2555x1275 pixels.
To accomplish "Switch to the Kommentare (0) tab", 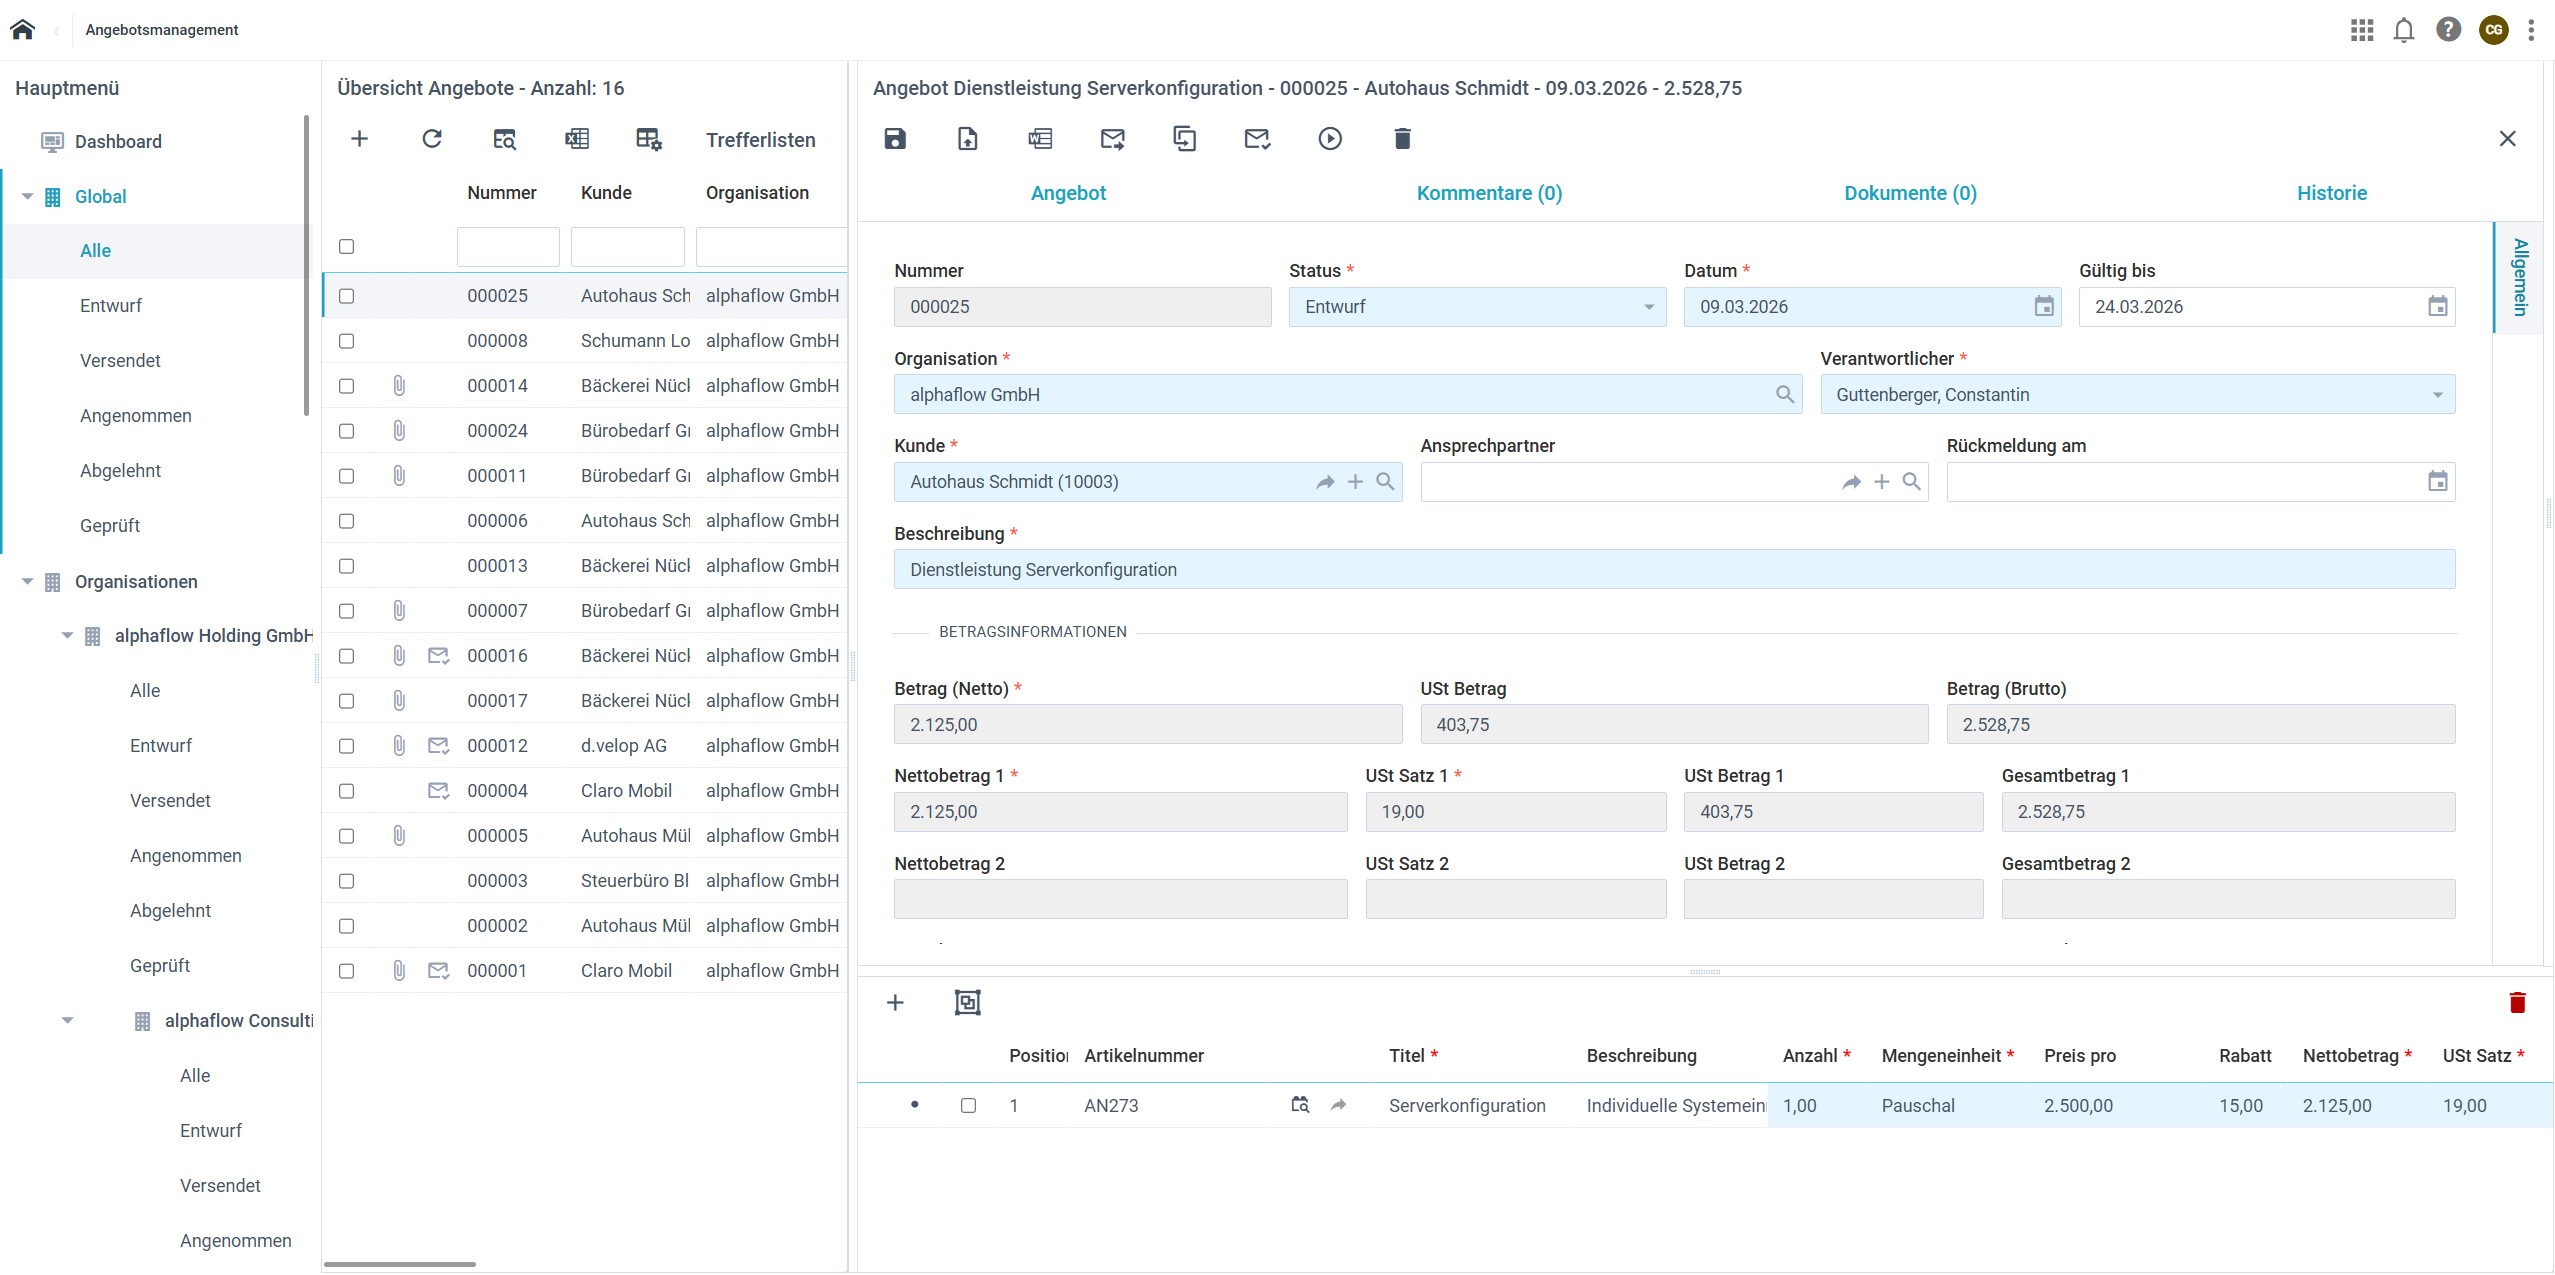I will coord(1489,193).
